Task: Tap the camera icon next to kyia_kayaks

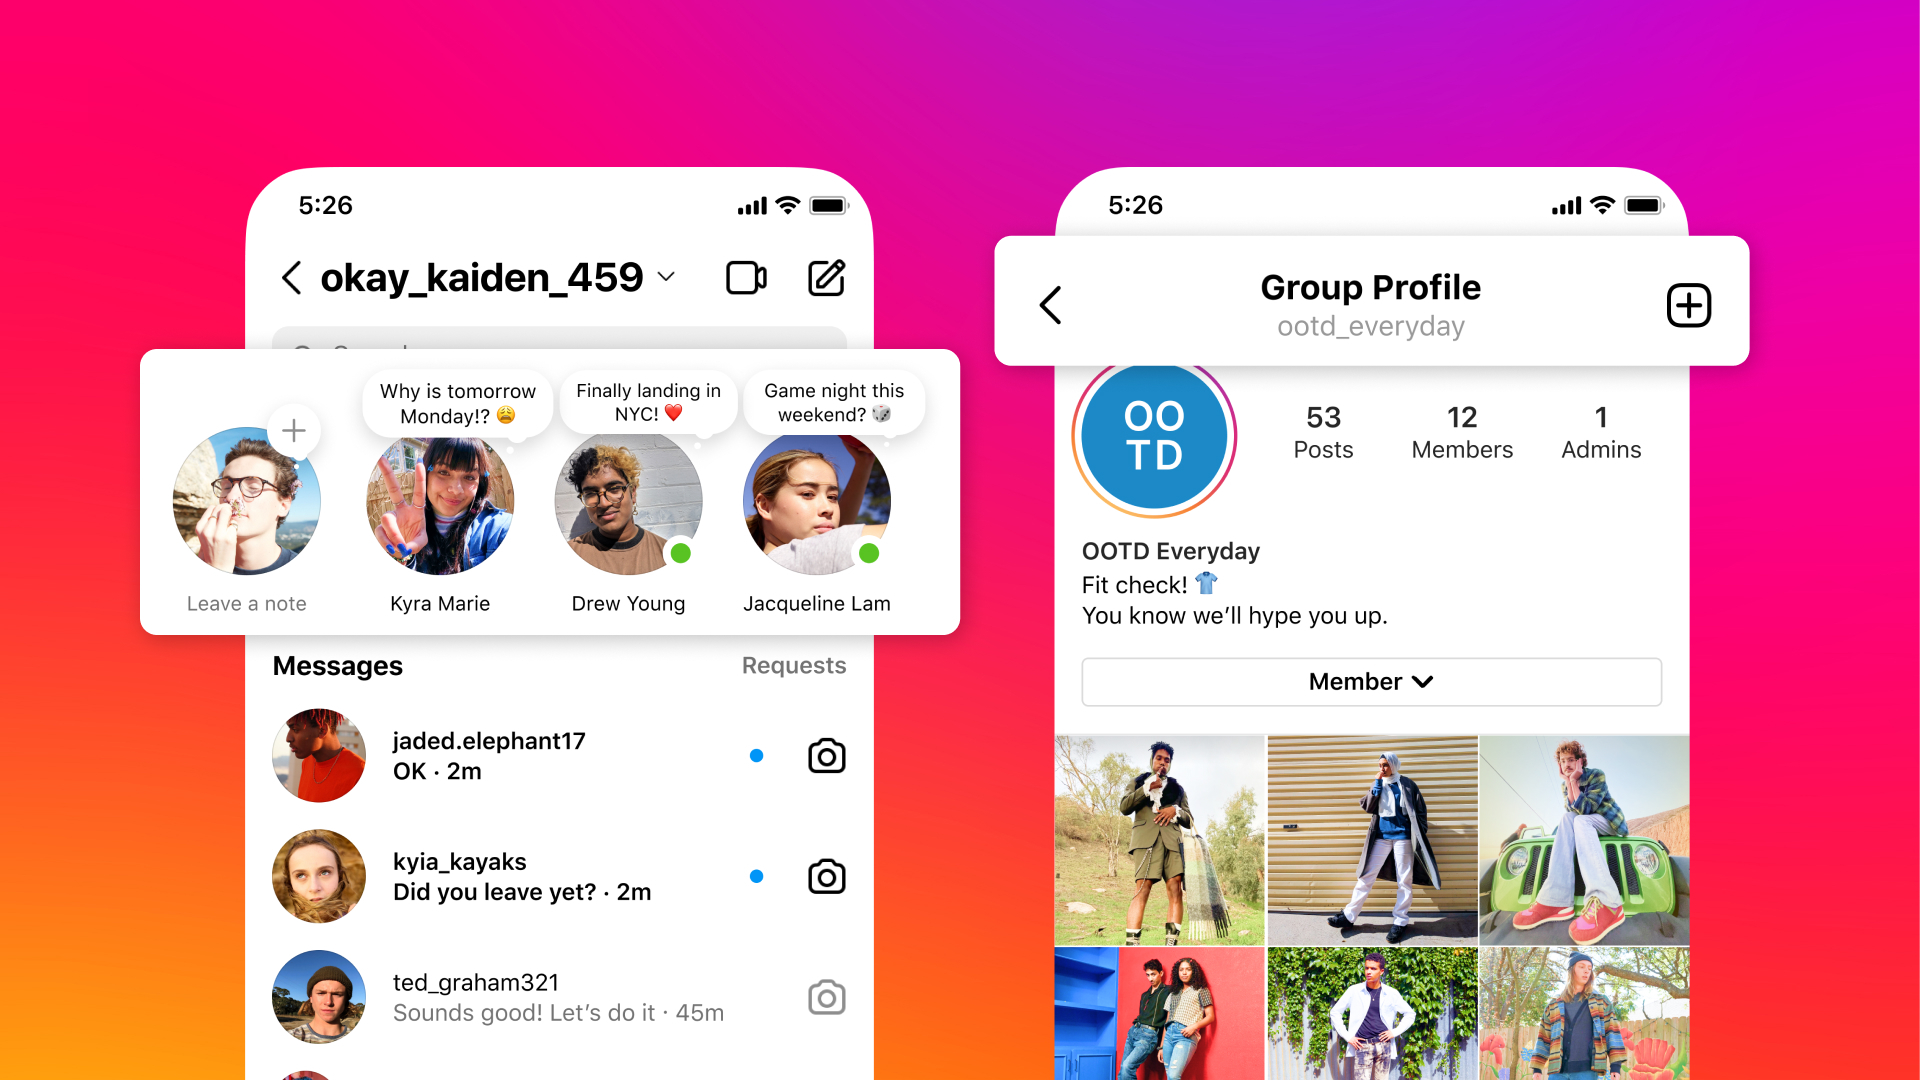Action: tap(827, 877)
